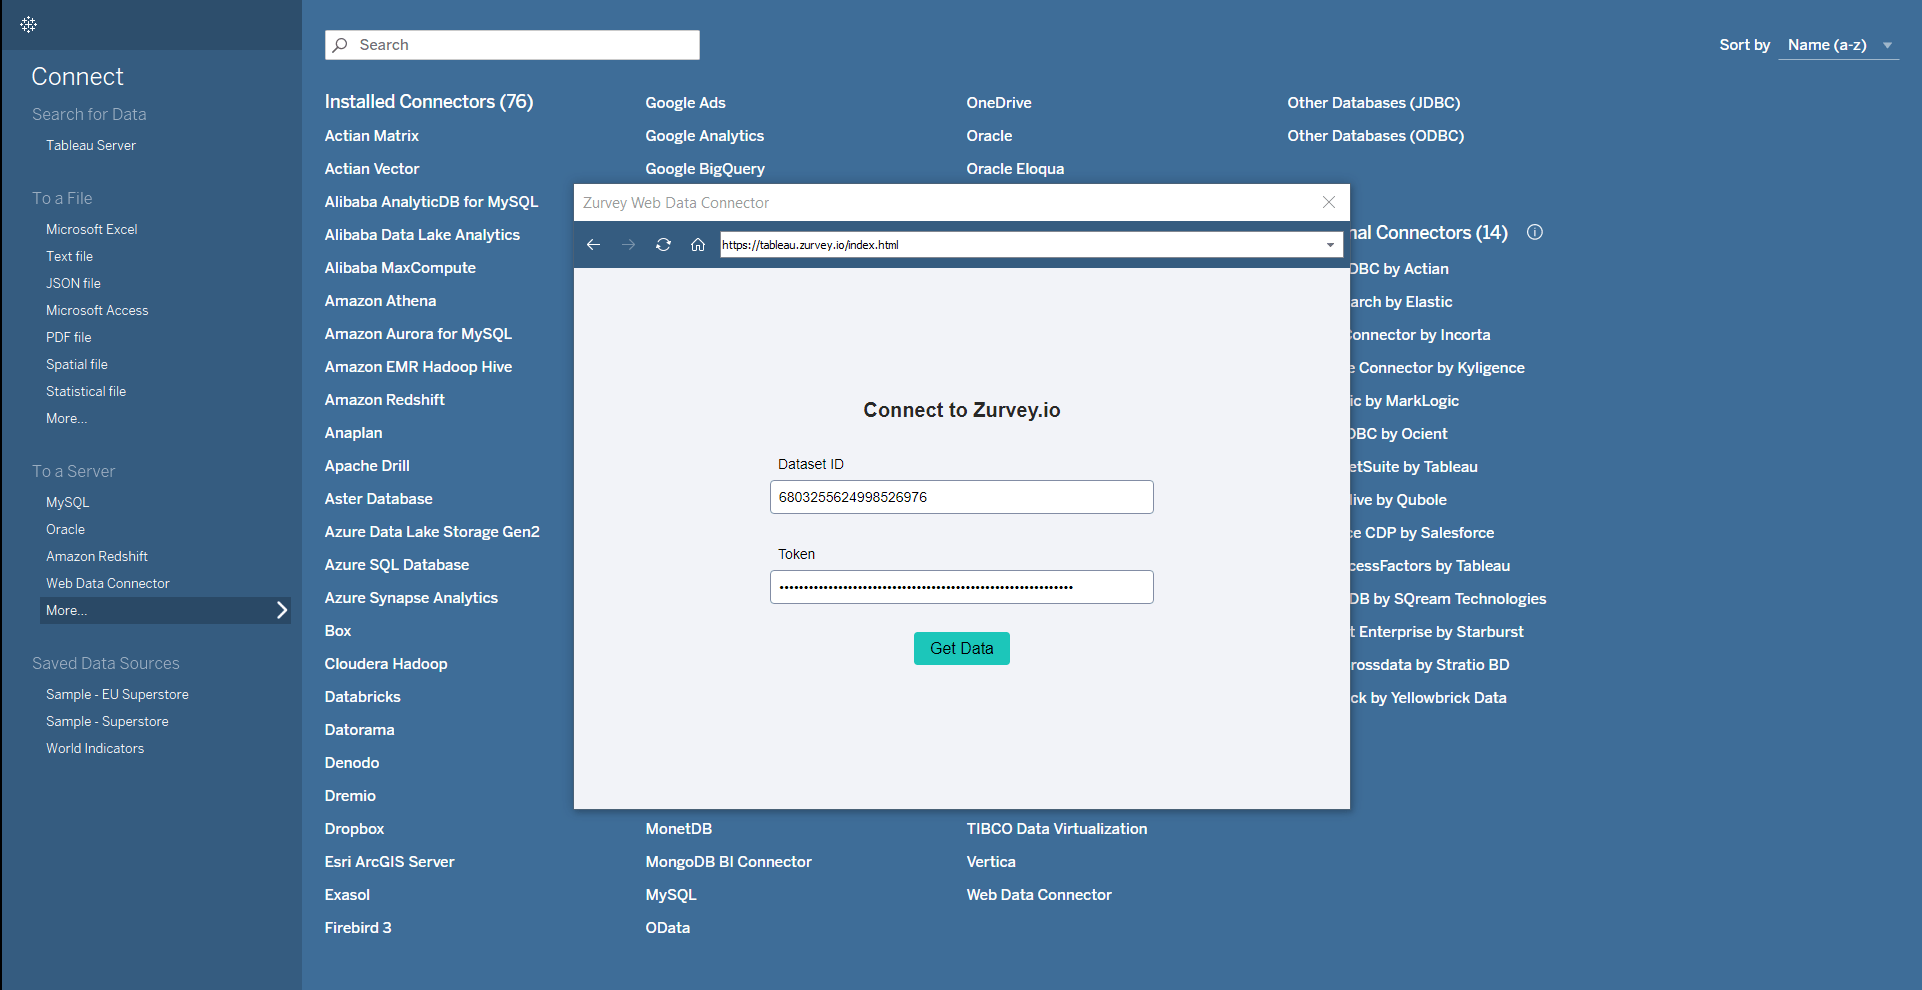This screenshot has width=1922, height=990.
Task: Select MySQL under To a Server
Action: [68, 502]
